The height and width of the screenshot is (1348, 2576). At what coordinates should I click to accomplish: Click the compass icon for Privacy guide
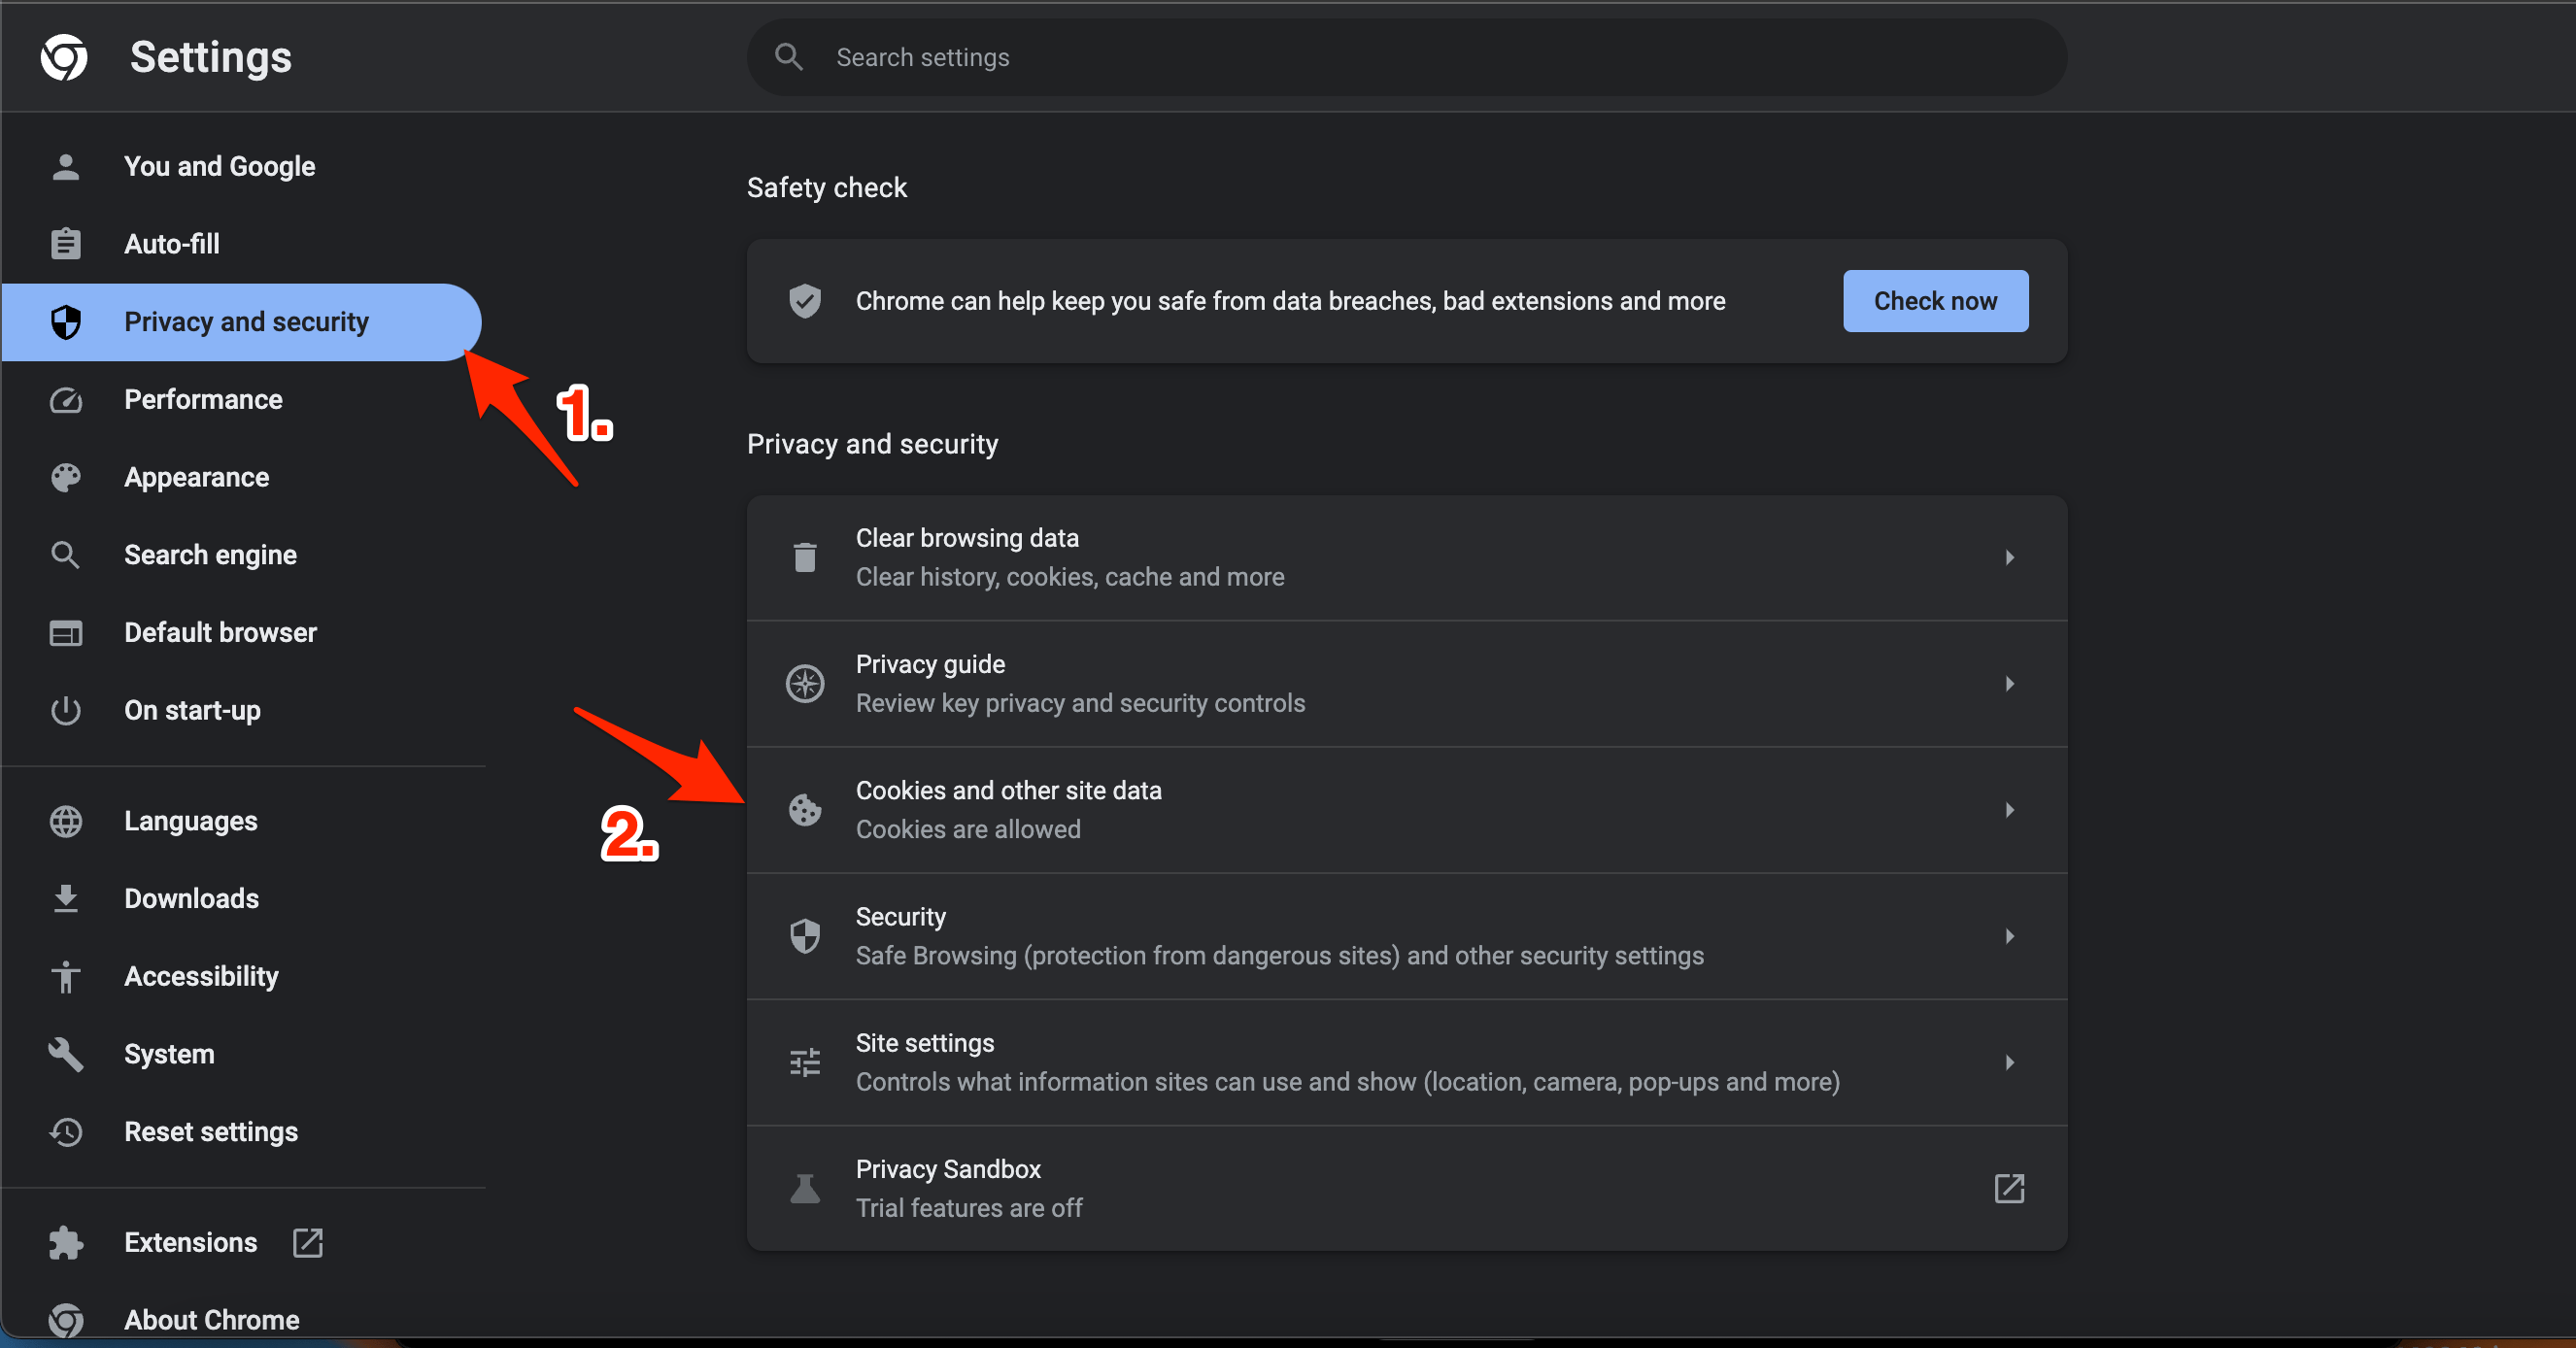pos(806,682)
